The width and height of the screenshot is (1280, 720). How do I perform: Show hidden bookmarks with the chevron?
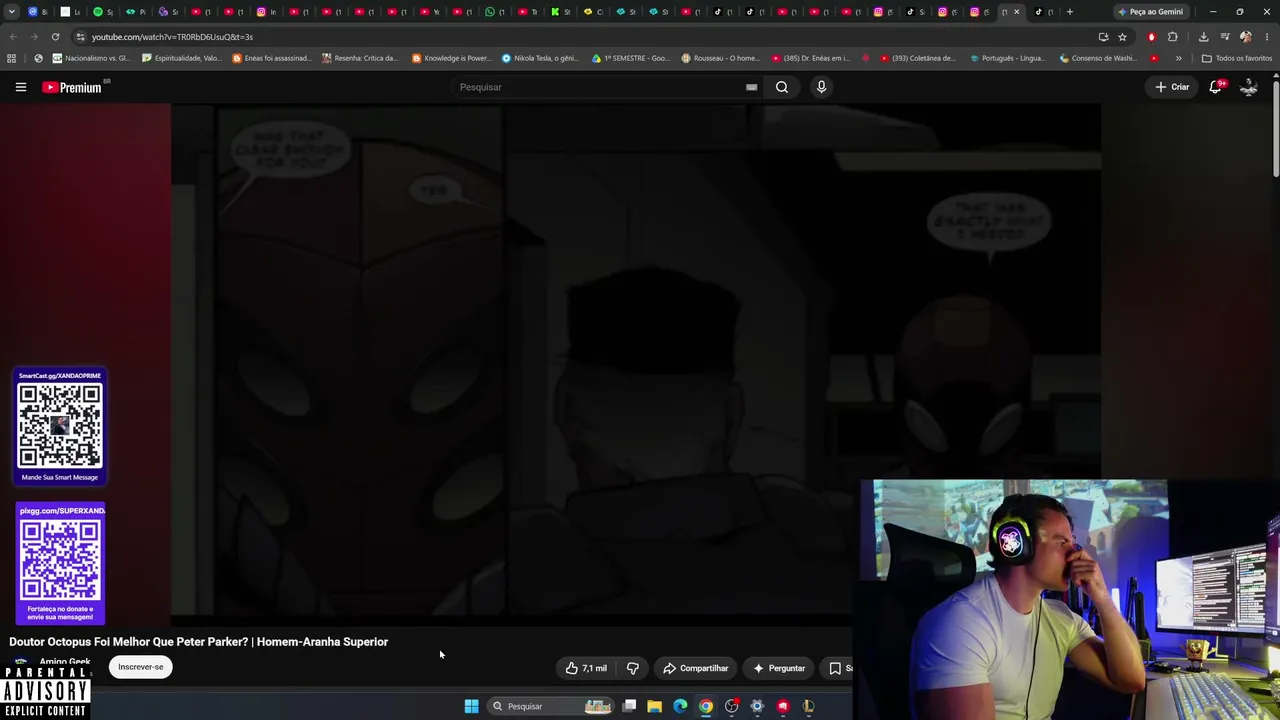pos(1178,58)
